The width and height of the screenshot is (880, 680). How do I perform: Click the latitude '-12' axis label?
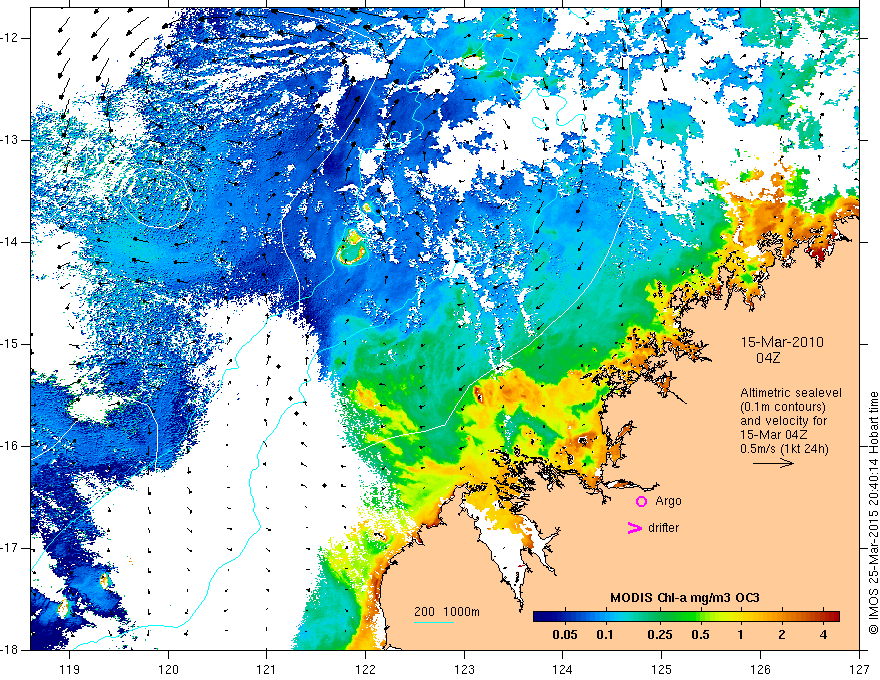coord(11,38)
